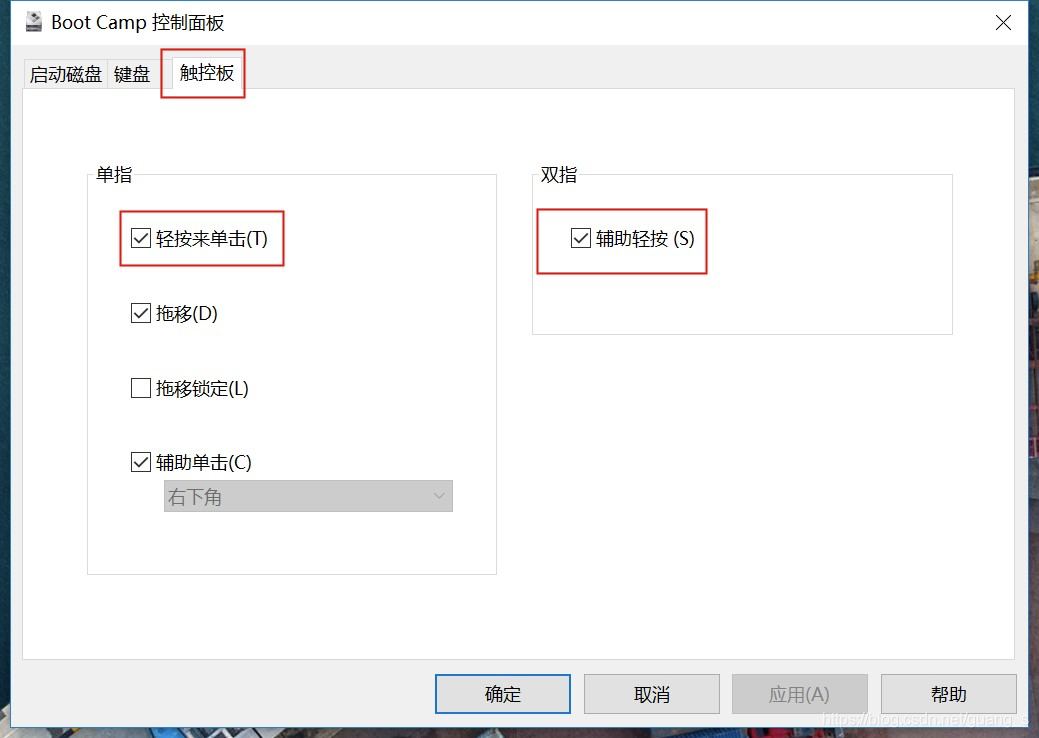Click the 单指 group label
This screenshot has width=1039, height=738.
(x=114, y=175)
